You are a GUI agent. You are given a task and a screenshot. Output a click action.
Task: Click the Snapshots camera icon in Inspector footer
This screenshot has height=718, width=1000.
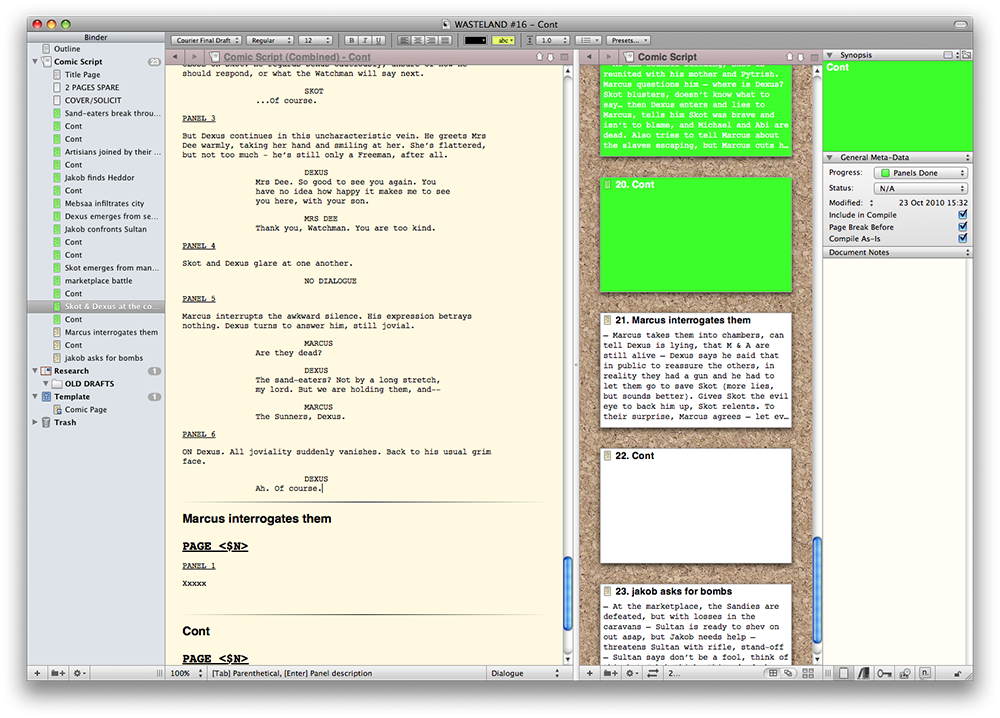click(x=905, y=674)
